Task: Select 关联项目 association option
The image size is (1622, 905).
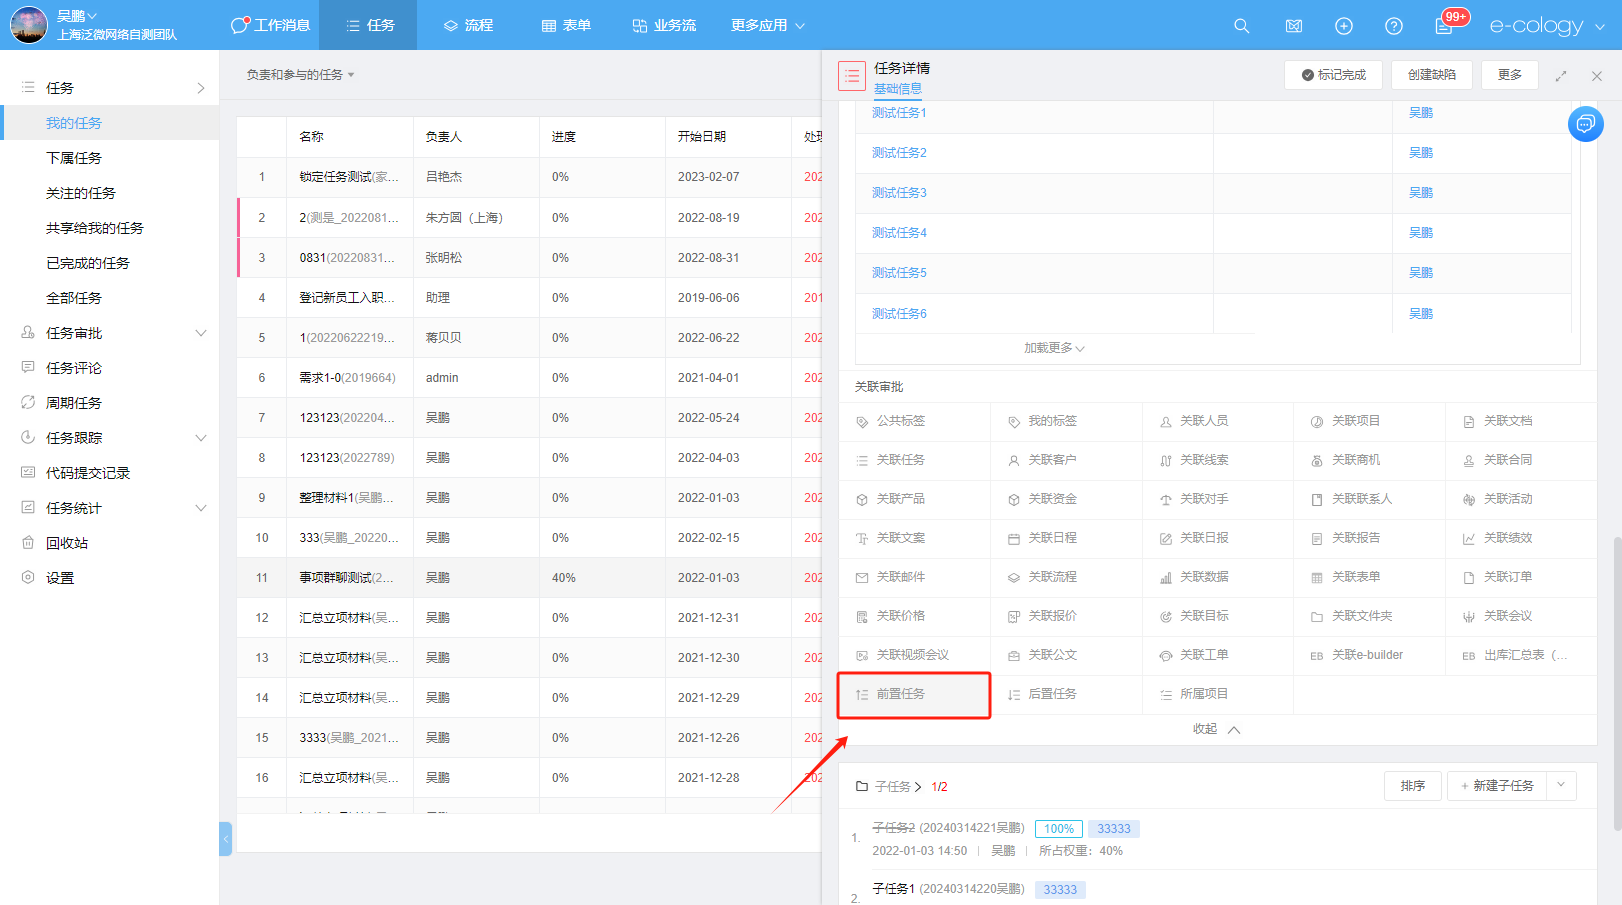Action: (1369, 421)
